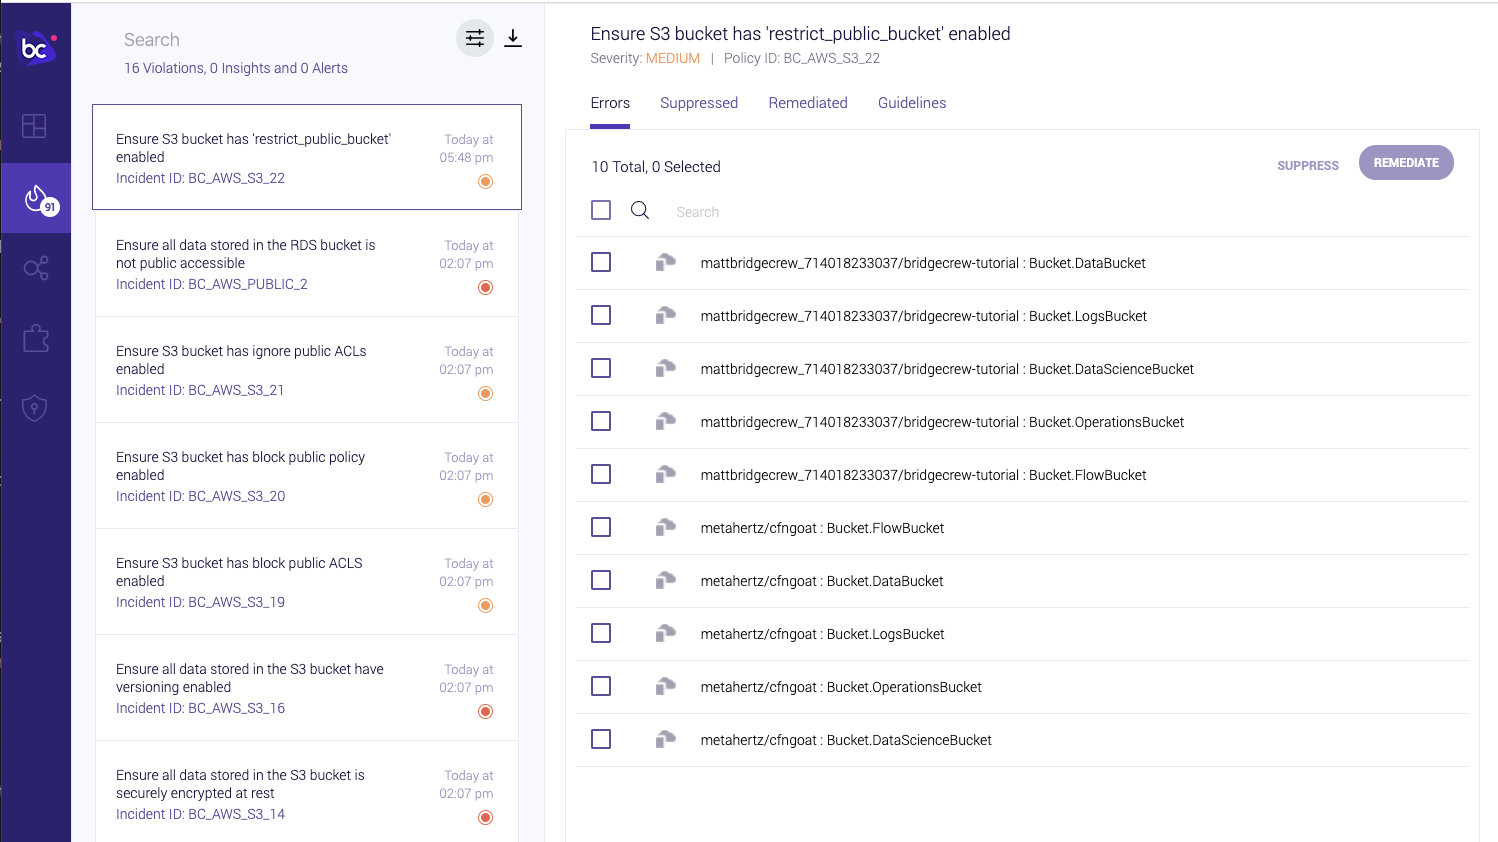Check metahertz/cfngoat Bucket.LogsBucket checkbox
Viewport: 1498px width, 842px height.
[x=601, y=633]
